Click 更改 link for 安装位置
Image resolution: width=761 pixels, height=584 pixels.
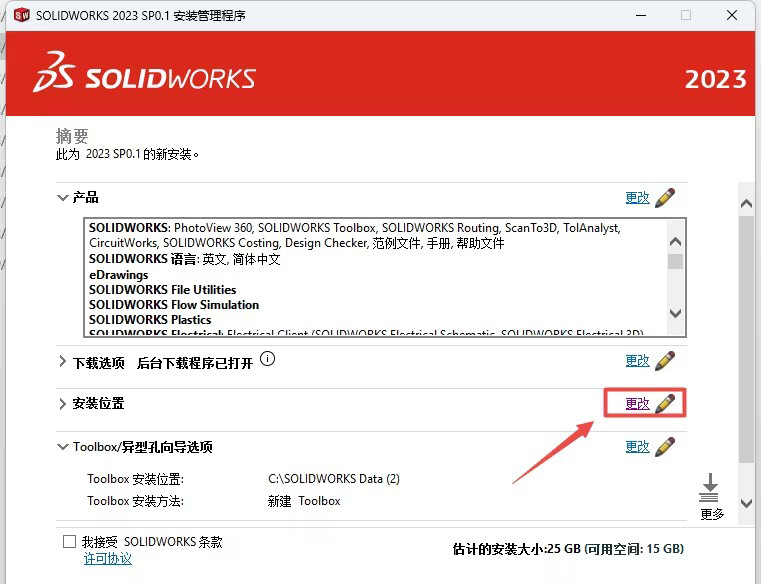pos(637,403)
